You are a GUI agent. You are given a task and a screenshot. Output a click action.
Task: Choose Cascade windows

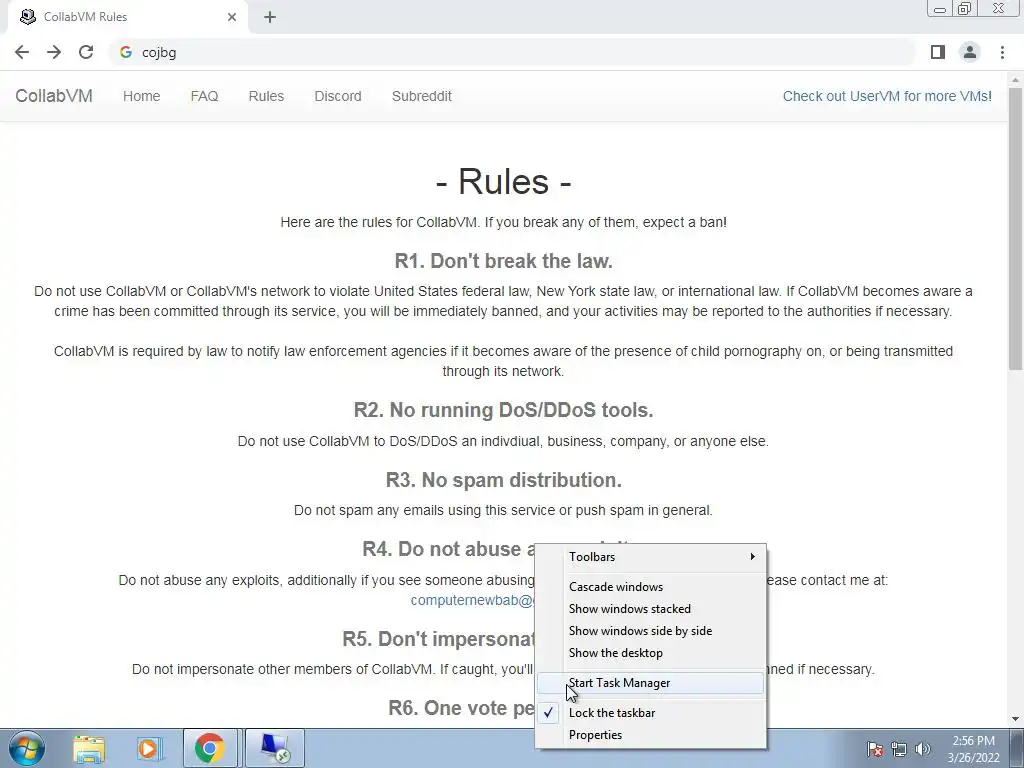pos(650,586)
